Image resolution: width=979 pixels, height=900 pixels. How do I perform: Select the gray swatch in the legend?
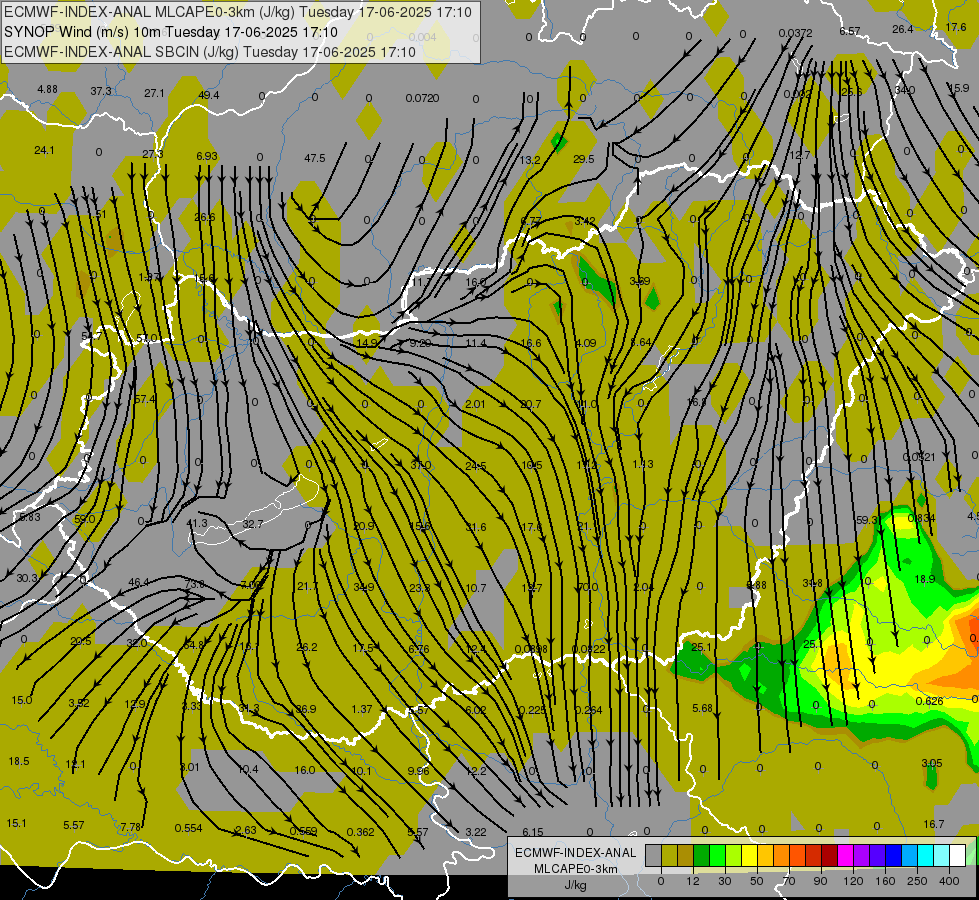coord(654,855)
